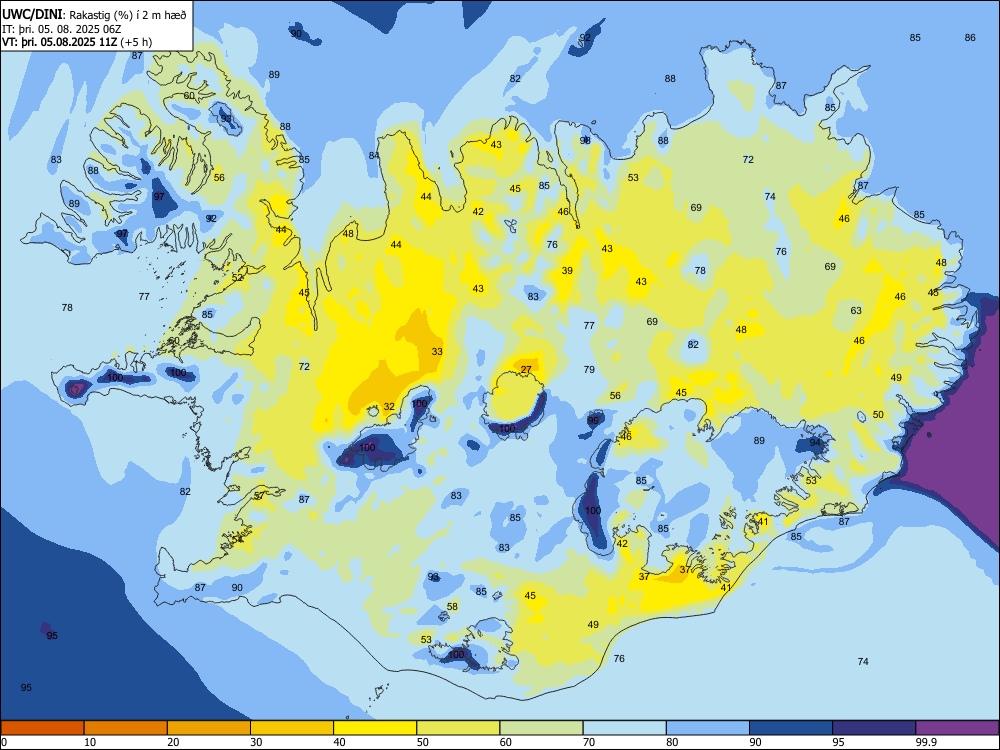Viewport: 1000px width, 750px height.
Task: Click the '39' humidity value on the map
Action: pyautogui.click(x=567, y=270)
